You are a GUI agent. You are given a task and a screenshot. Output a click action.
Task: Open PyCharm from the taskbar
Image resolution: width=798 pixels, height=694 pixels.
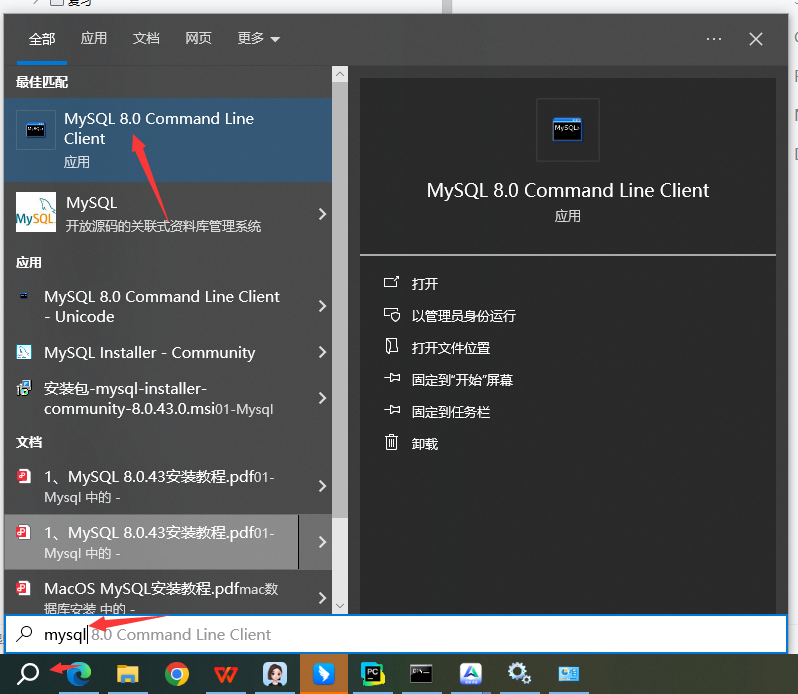[373, 674]
